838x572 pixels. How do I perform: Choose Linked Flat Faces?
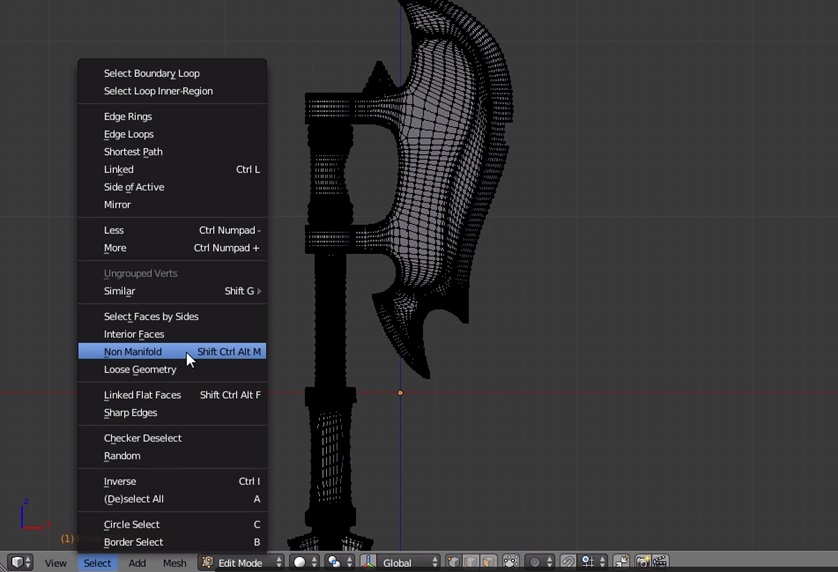pyautogui.click(x=172, y=395)
